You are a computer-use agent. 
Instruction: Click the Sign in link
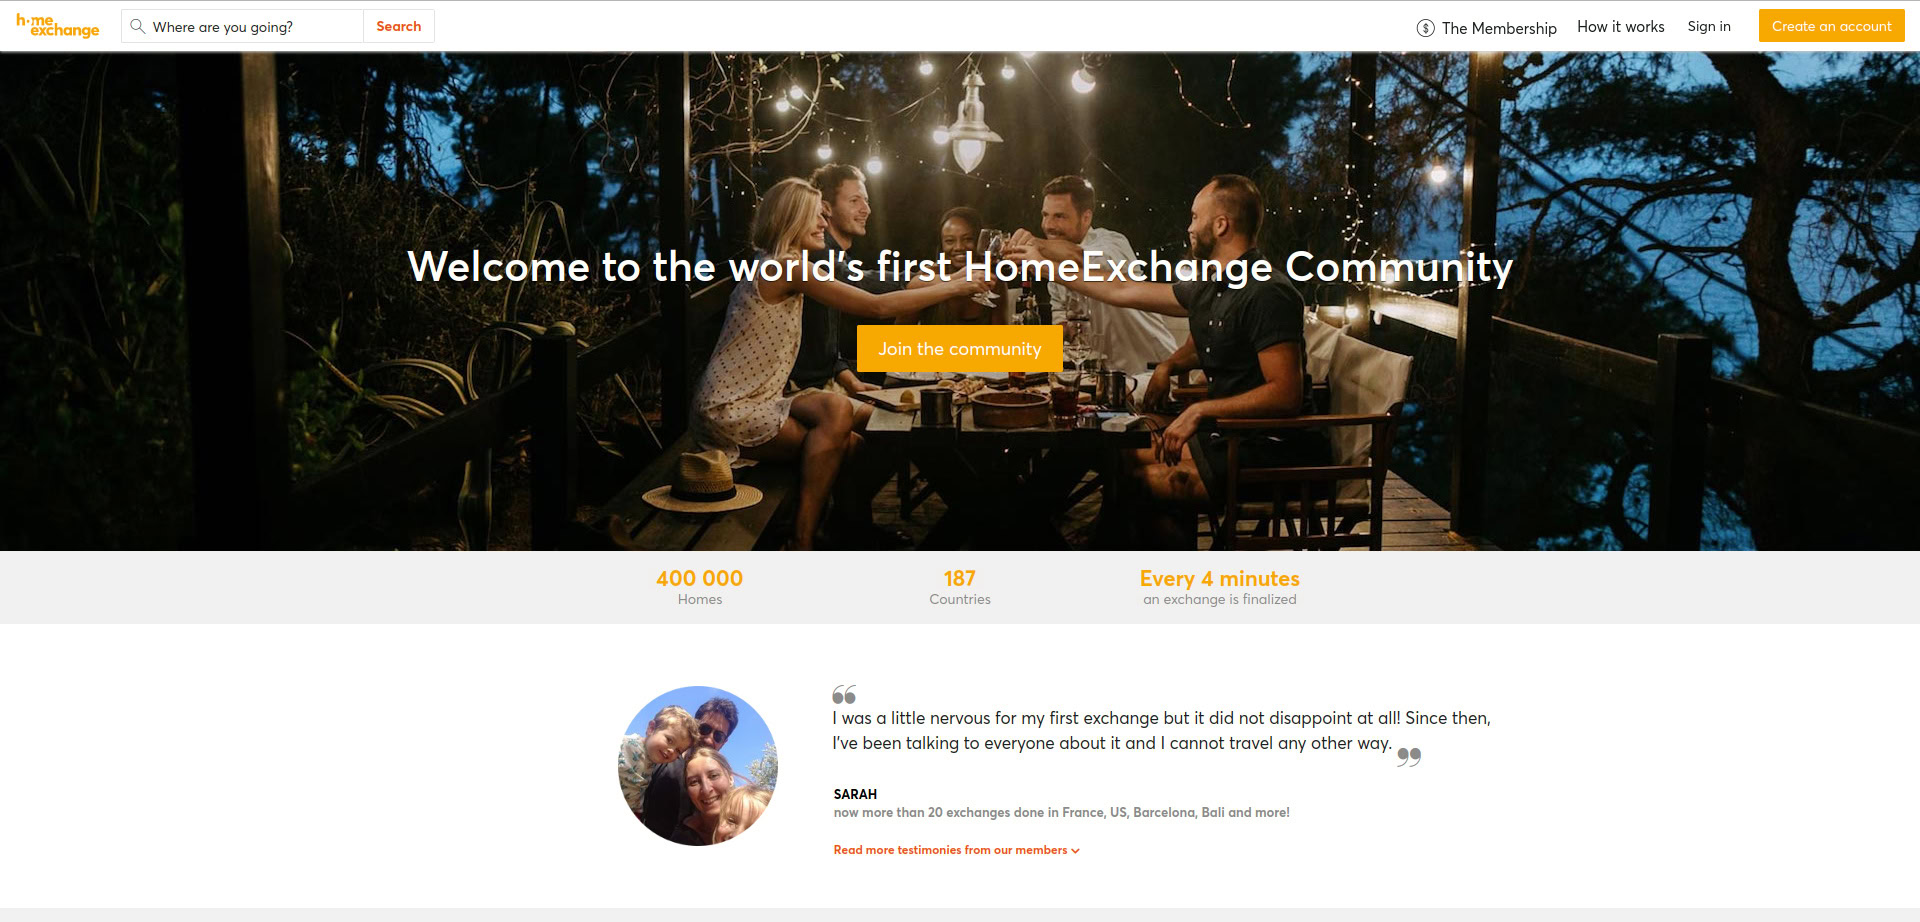1709,27
